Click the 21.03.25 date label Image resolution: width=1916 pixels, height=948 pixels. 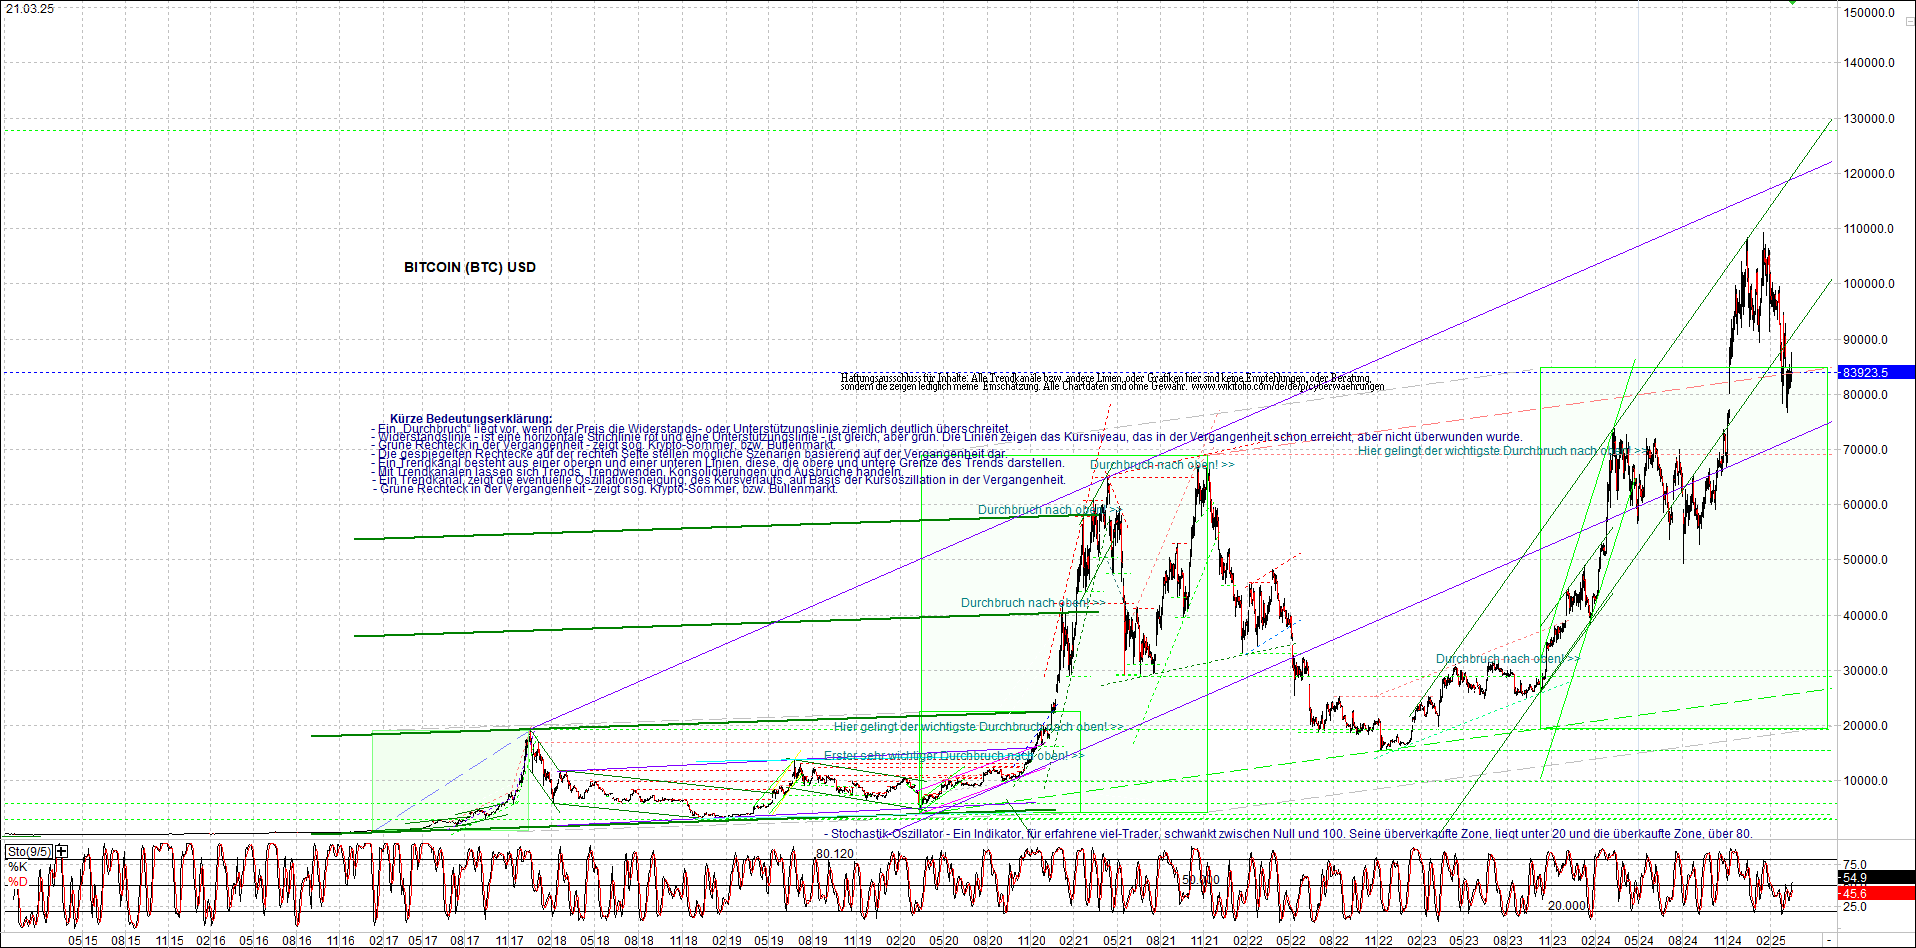click(x=30, y=9)
